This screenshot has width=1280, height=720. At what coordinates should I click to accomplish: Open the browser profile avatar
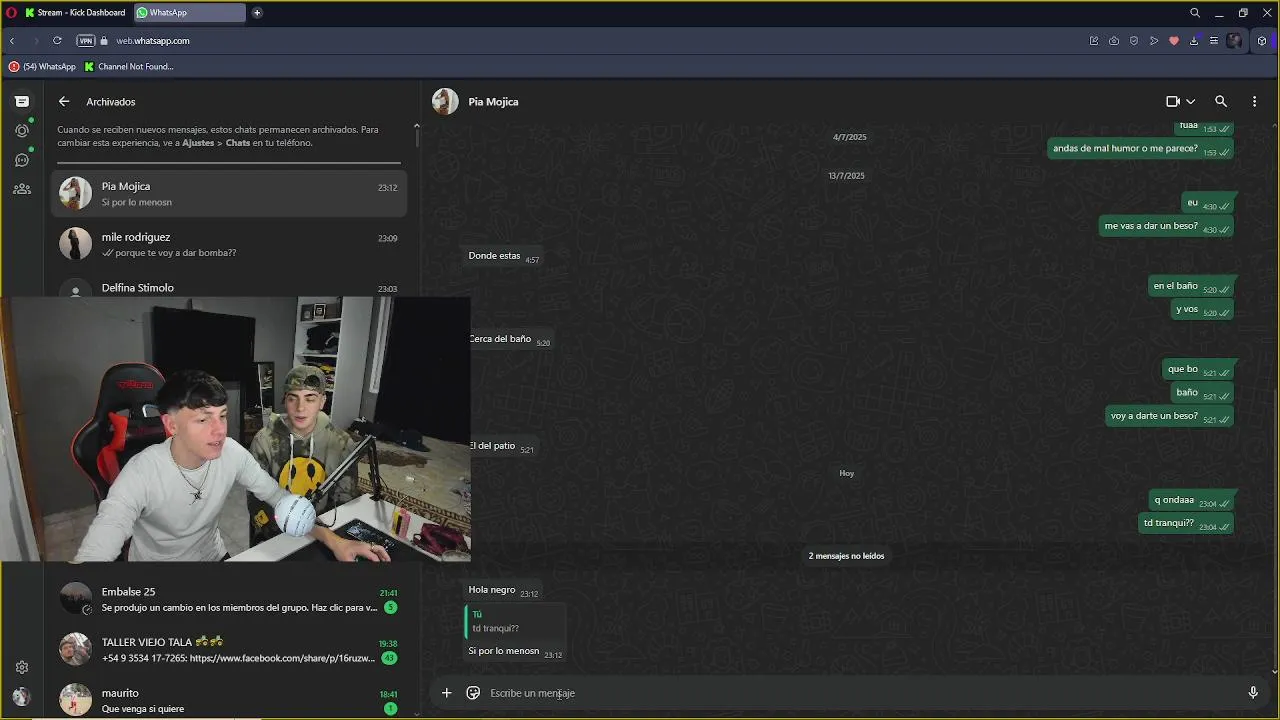click(x=1235, y=41)
